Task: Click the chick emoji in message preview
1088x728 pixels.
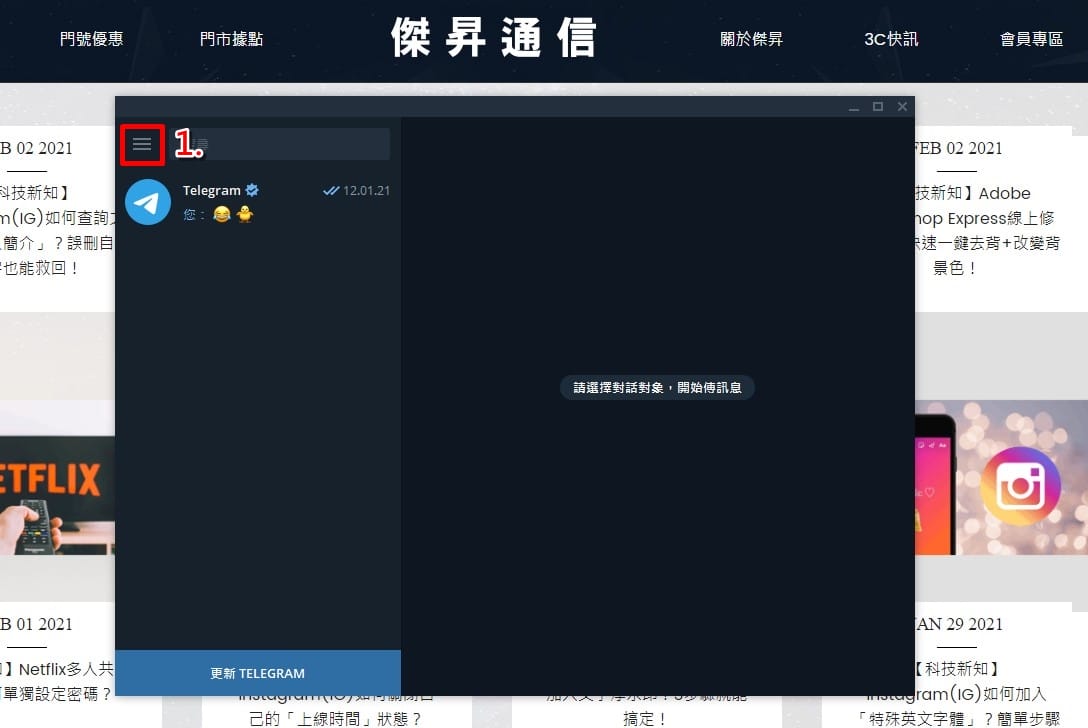Action: click(x=244, y=214)
